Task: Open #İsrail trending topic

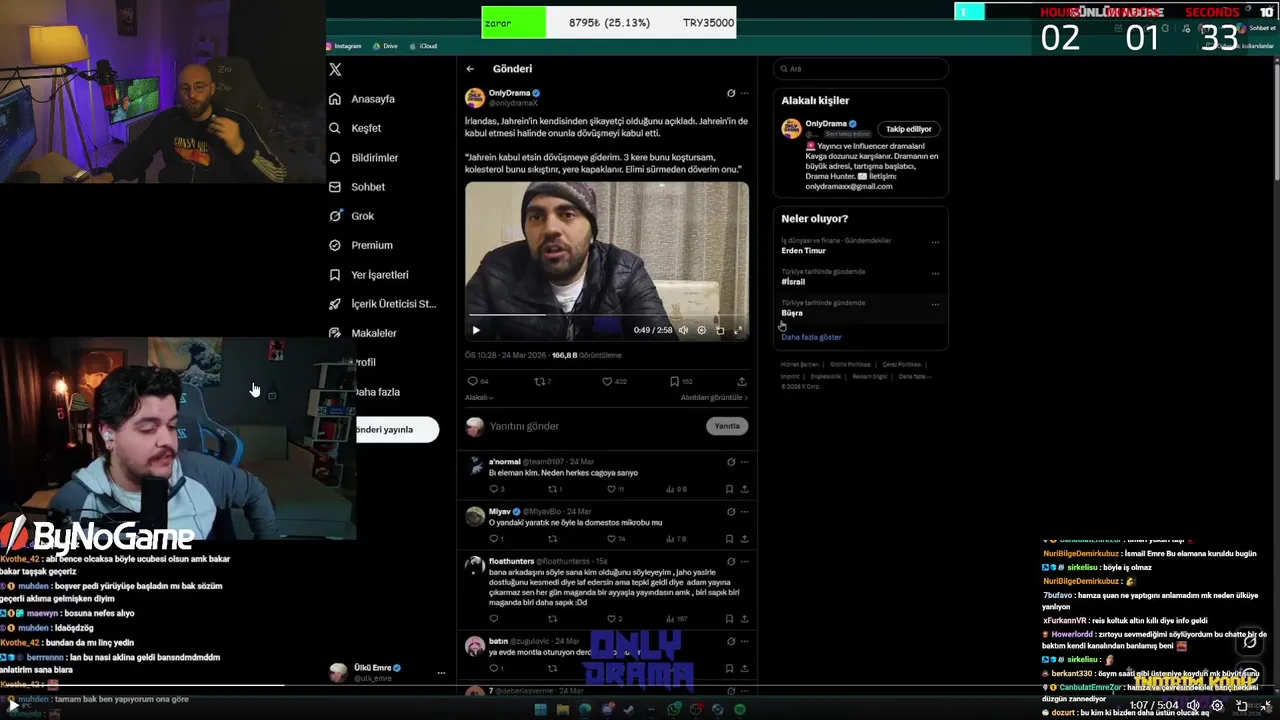Action: click(x=793, y=282)
